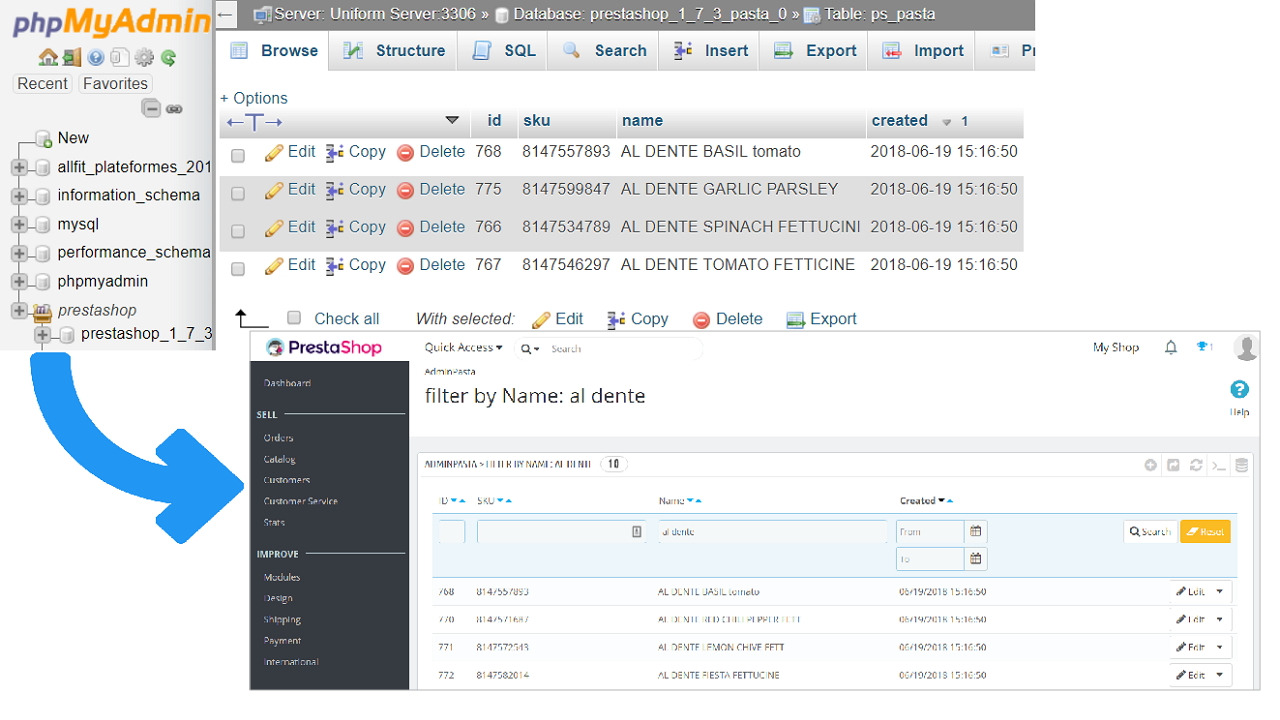Viewport: 1280px width, 720px height.
Task: Open PrestaShop notifications bell
Action: (1171, 347)
